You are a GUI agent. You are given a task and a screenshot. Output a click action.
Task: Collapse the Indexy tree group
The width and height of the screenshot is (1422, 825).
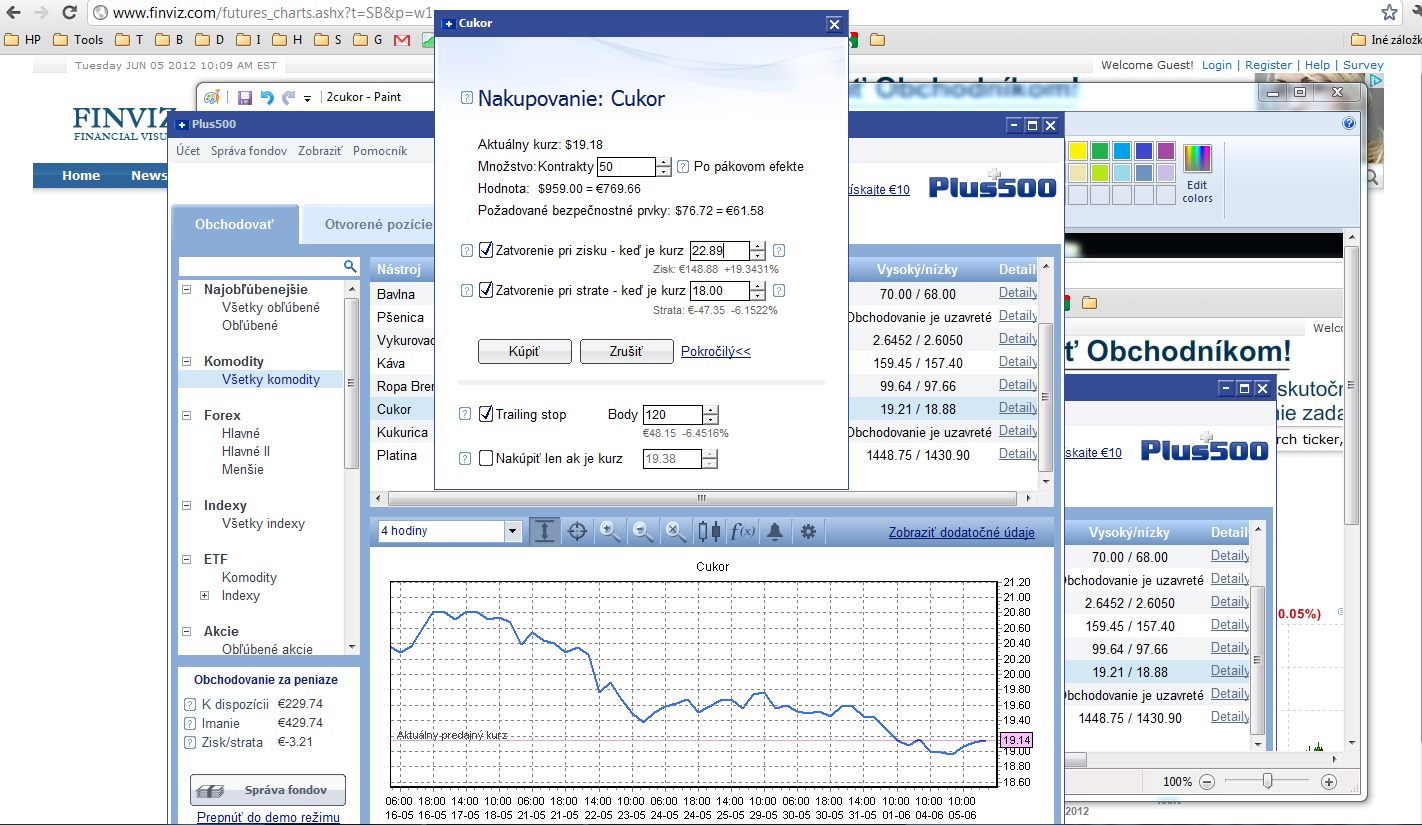[186, 506]
